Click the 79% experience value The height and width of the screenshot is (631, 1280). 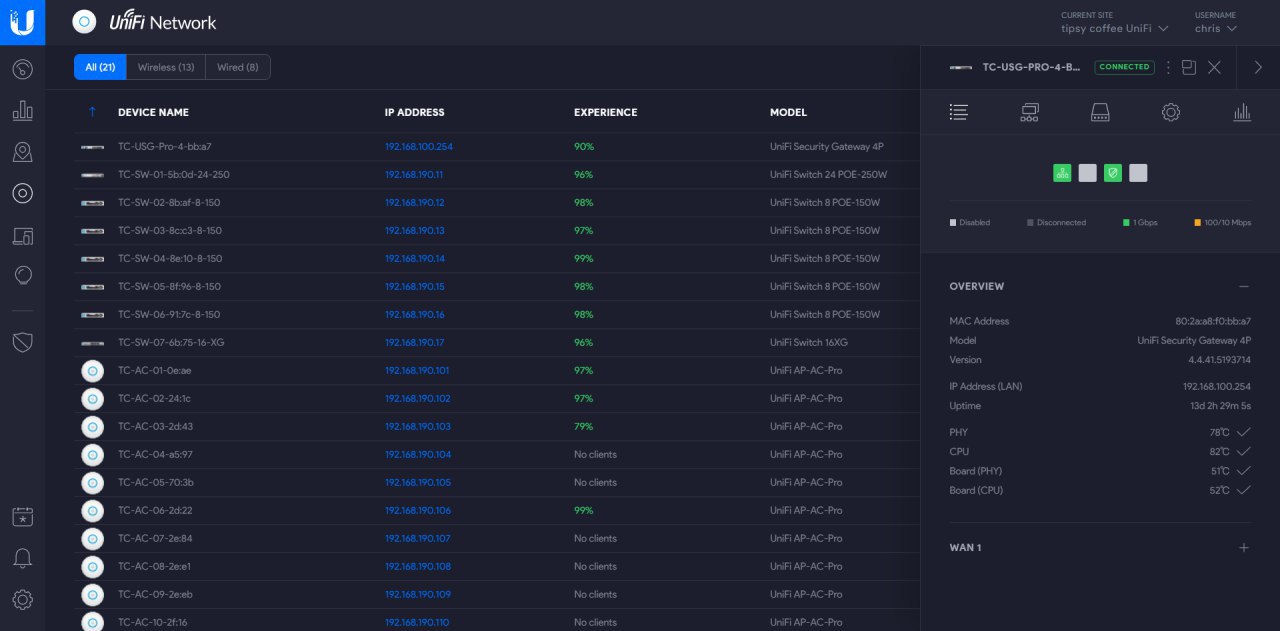[x=584, y=427]
